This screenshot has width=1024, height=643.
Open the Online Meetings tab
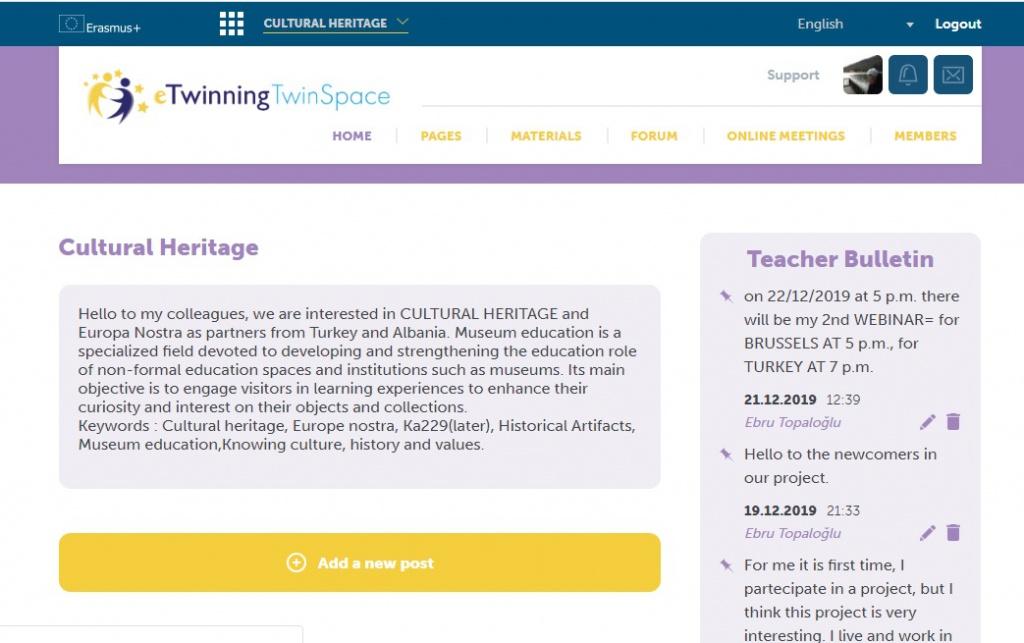(x=785, y=136)
